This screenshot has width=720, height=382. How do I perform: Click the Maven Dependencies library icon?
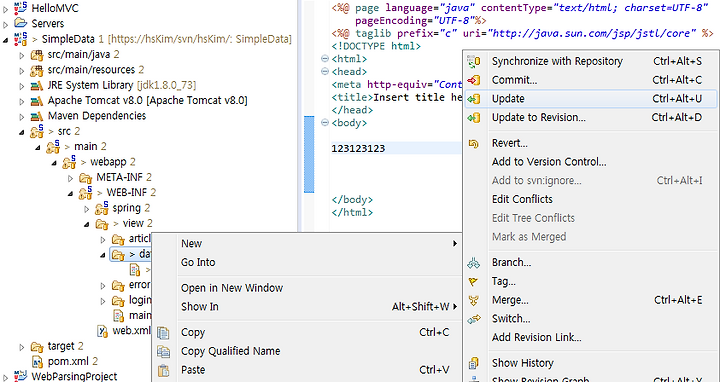tap(37, 116)
